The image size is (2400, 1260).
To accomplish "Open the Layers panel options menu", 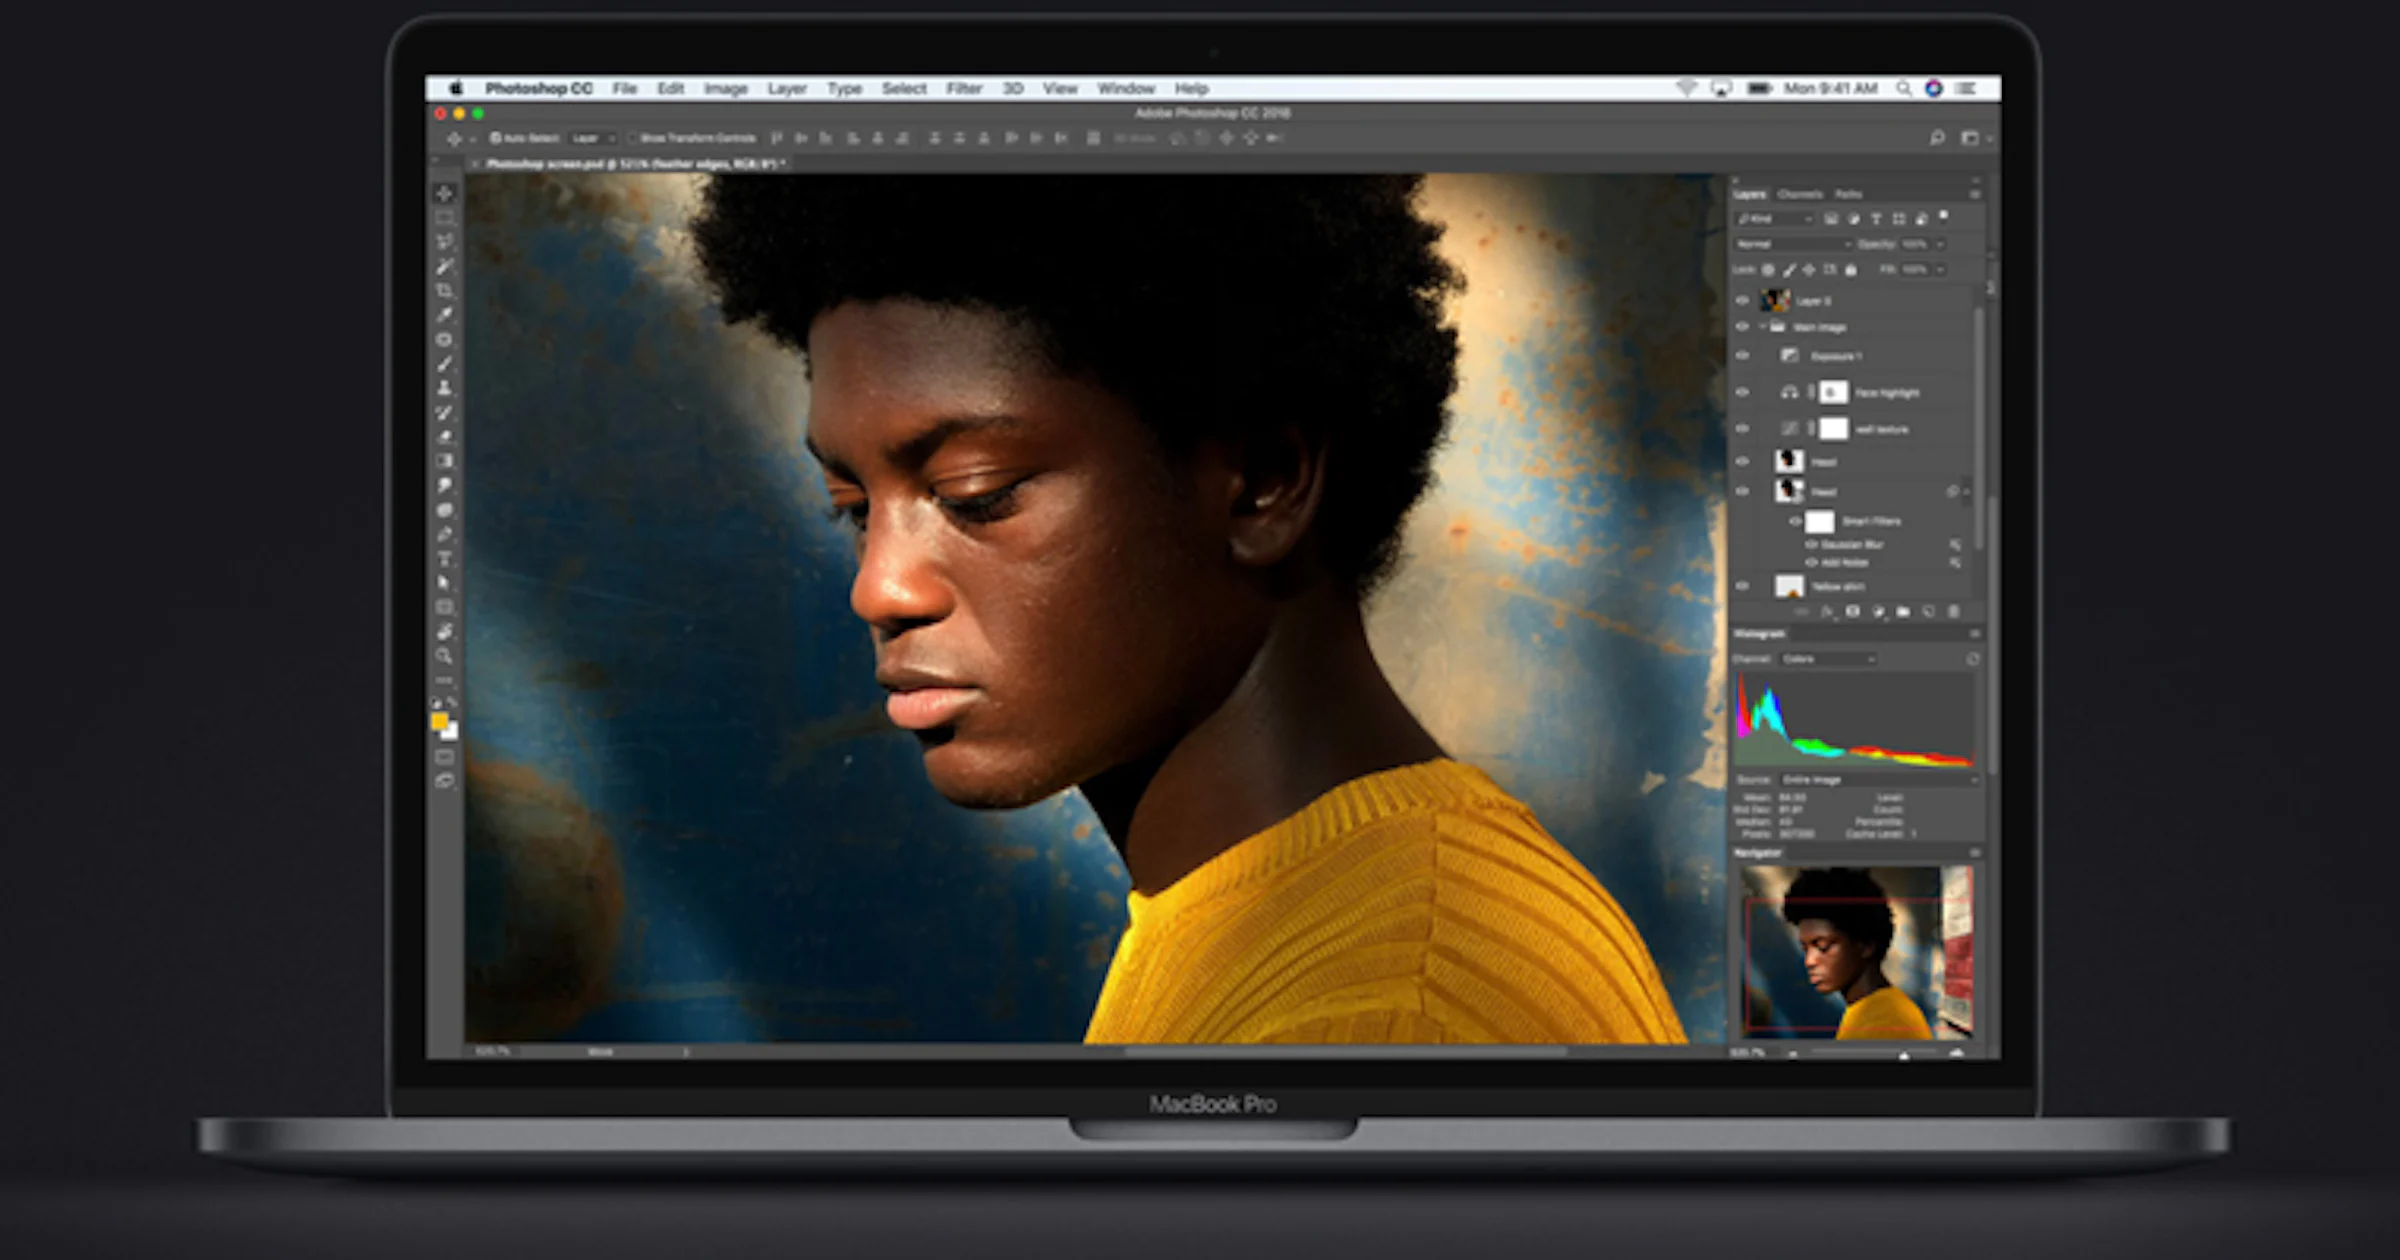I will [1975, 194].
